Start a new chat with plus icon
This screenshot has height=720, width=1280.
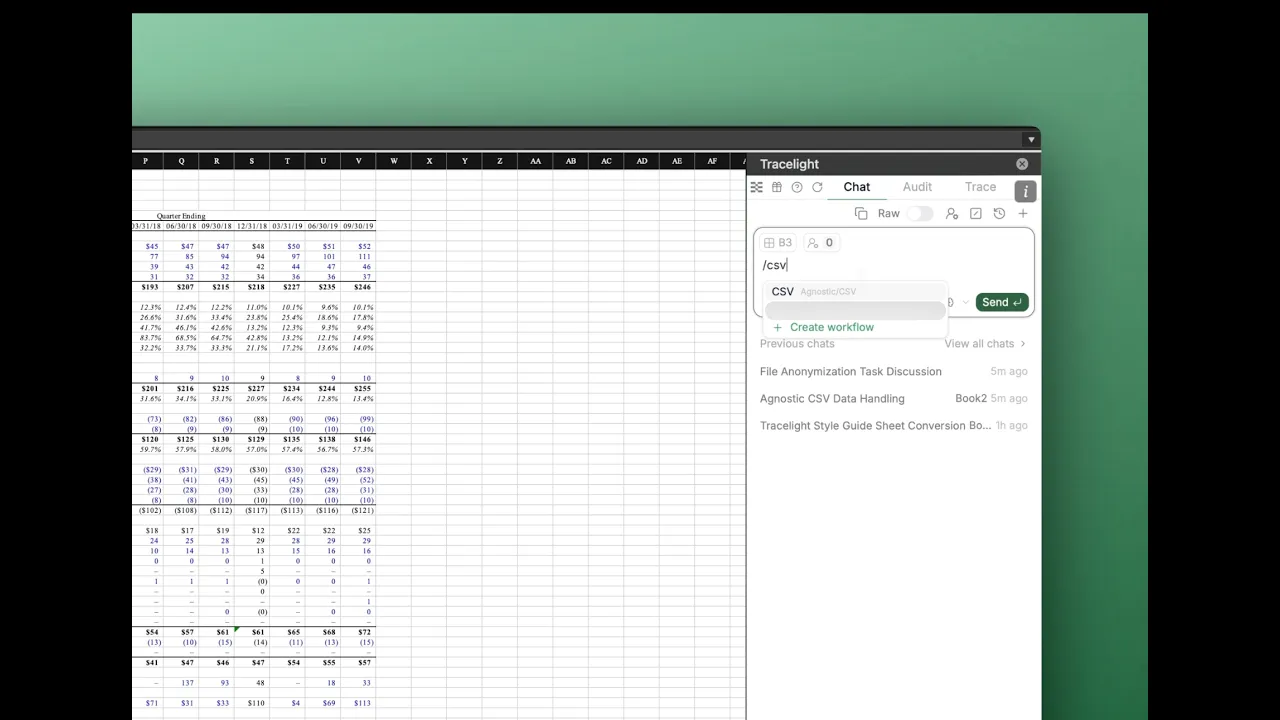point(1023,213)
